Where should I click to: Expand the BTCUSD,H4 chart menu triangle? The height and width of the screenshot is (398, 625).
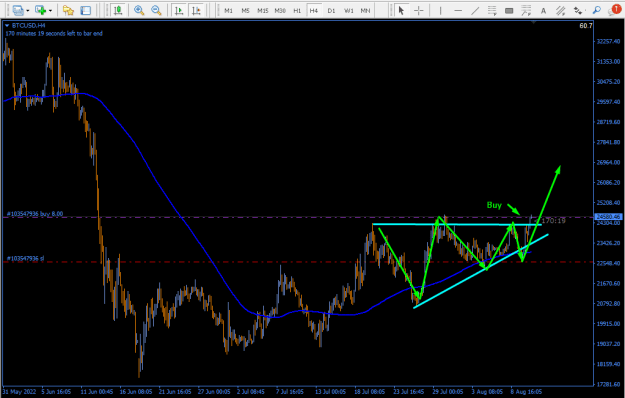pos(7,25)
